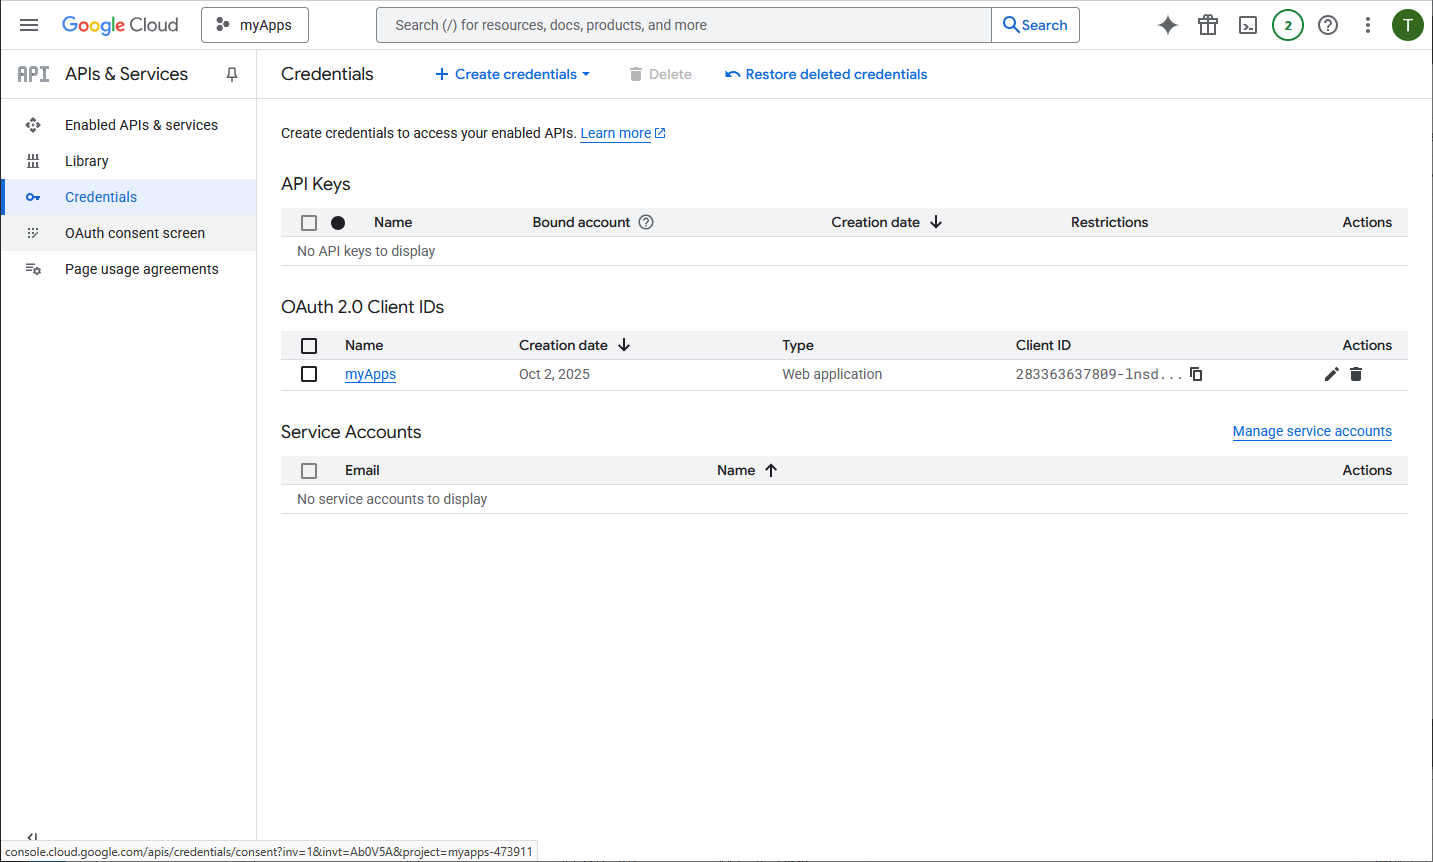Open the Gemini AI assistant sparkle icon
The height and width of the screenshot is (862, 1433).
(x=1168, y=25)
